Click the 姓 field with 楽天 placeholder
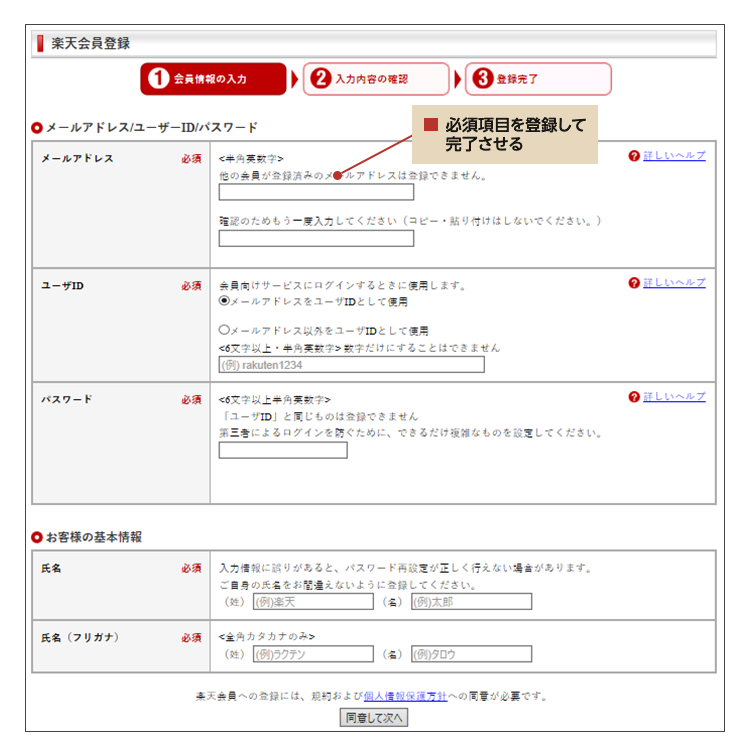This screenshot has width=750, height=750. coord(313,601)
